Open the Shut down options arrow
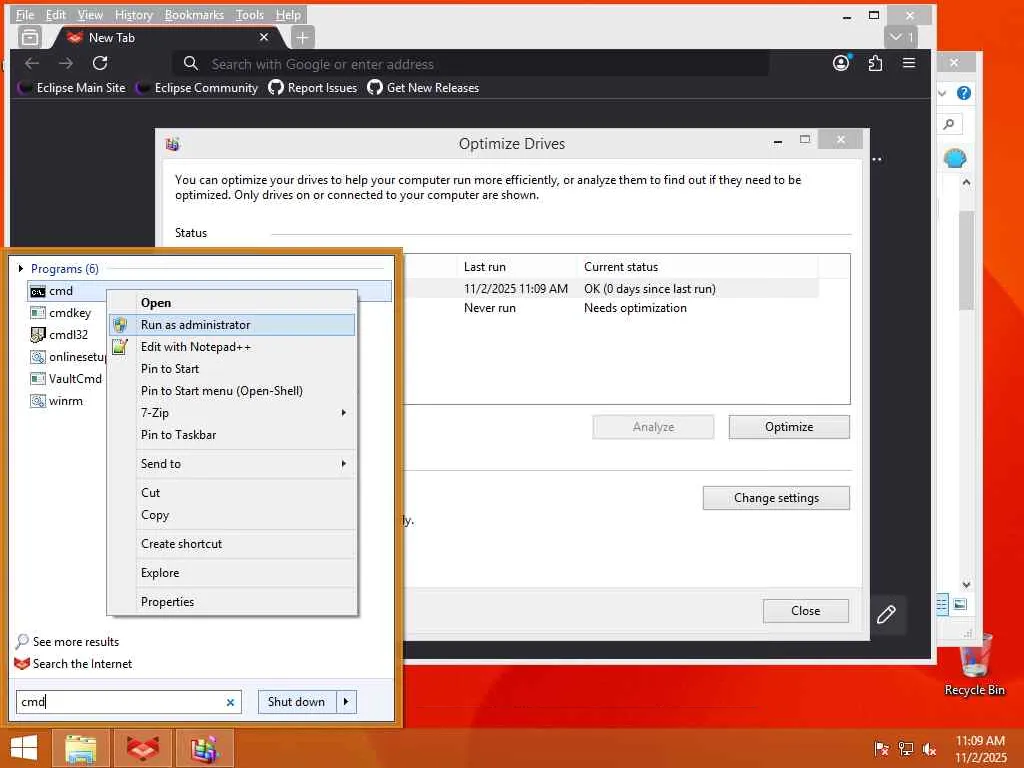The width and height of the screenshot is (1024, 768). click(346, 702)
